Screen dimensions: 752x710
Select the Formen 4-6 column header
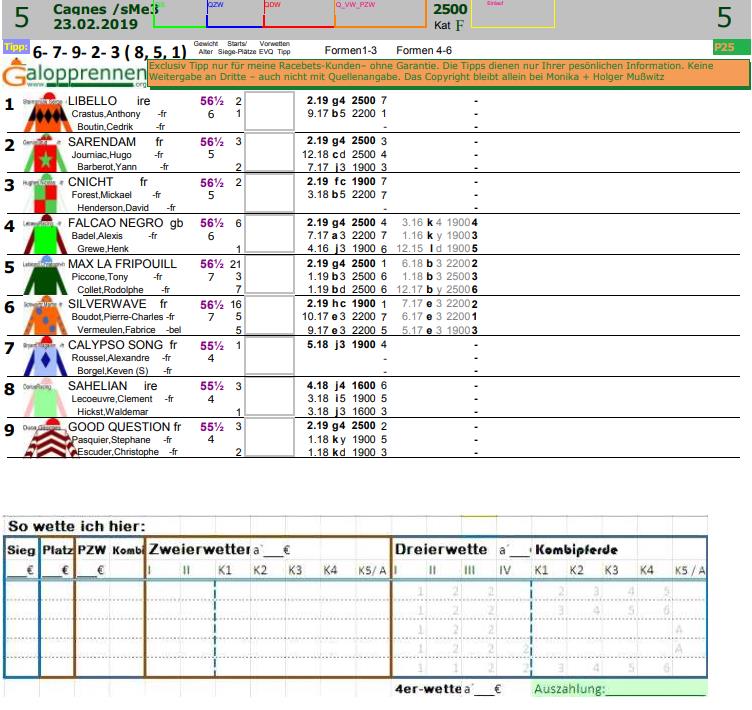[426, 50]
